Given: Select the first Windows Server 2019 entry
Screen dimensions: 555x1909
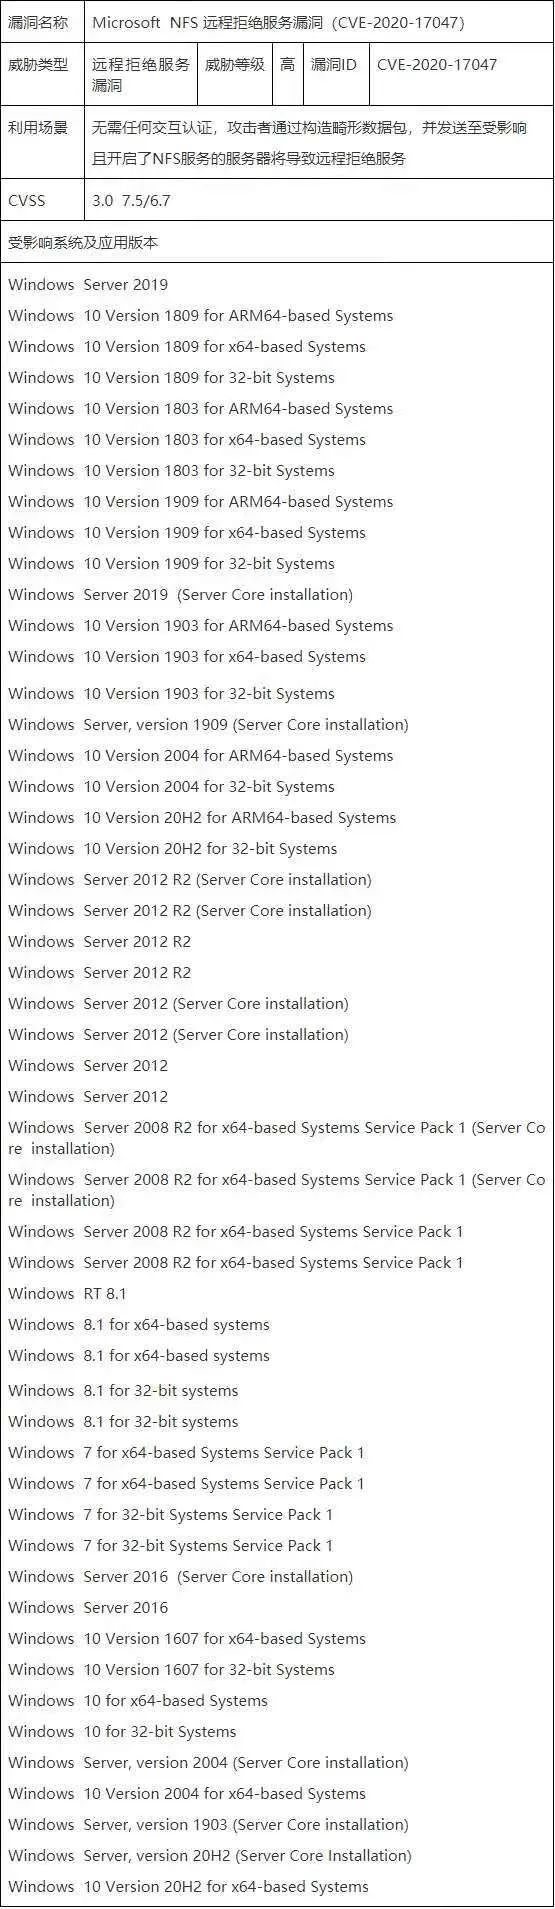Looking at the screenshot, I should [88, 285].
